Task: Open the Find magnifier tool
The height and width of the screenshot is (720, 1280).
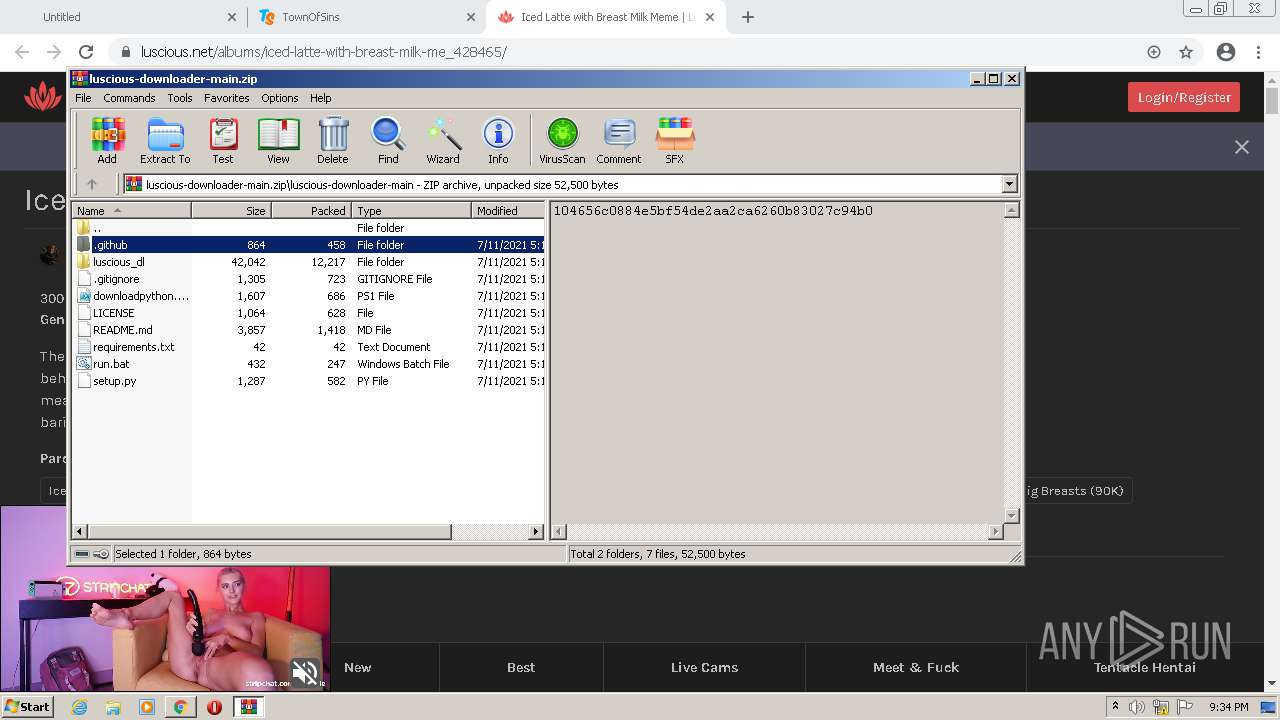Action: click(388, 140)
